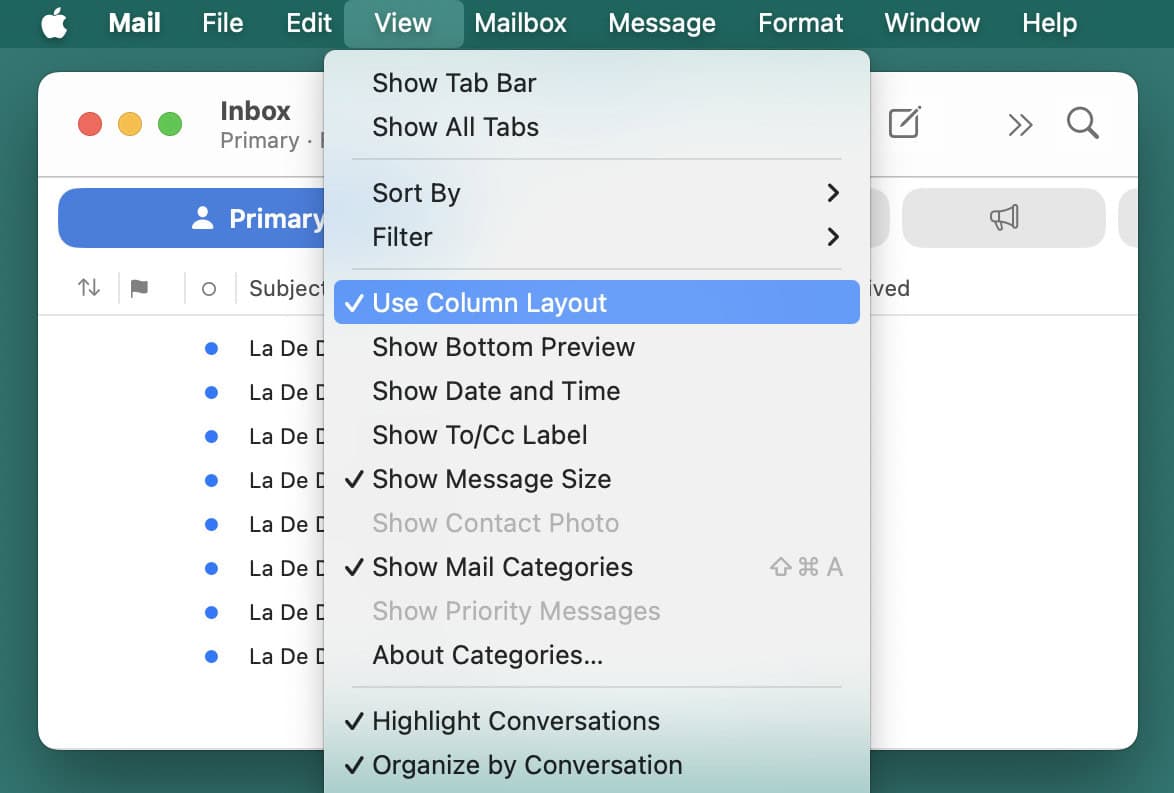Expand the Sort By submenu

[x=597, y=193]
